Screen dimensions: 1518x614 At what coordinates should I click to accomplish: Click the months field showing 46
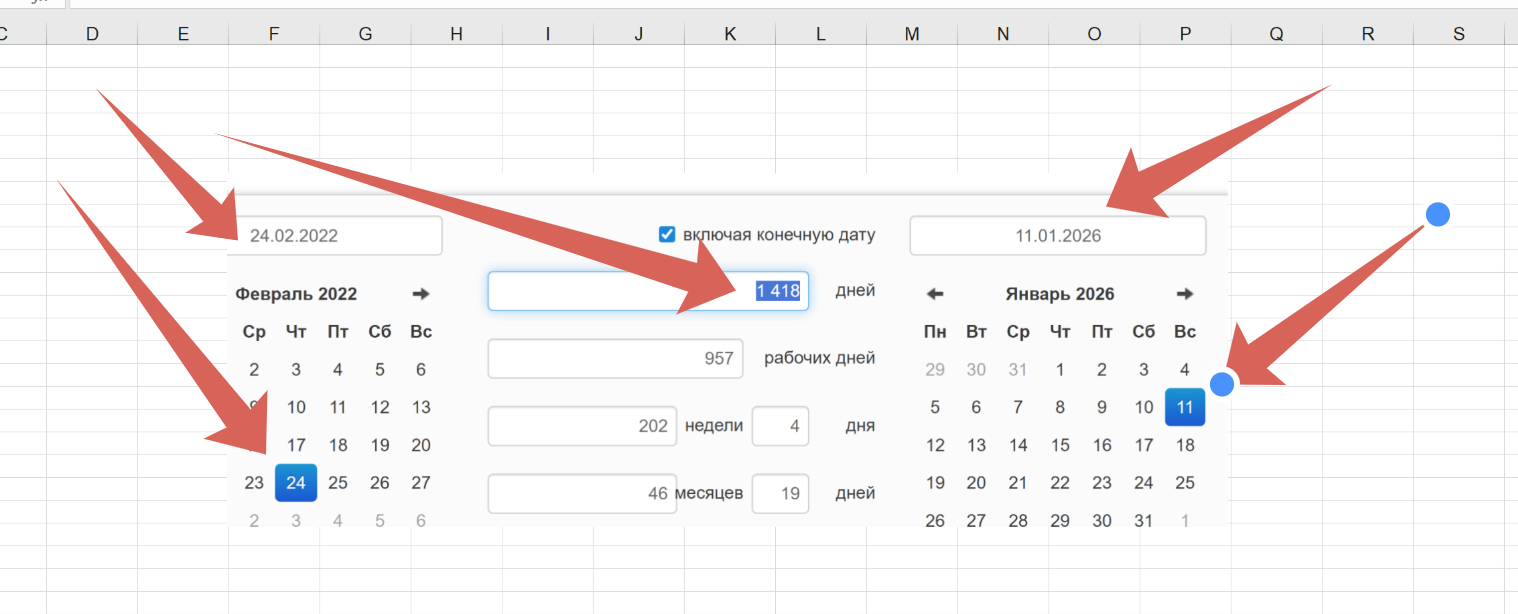tap(582, 493)
